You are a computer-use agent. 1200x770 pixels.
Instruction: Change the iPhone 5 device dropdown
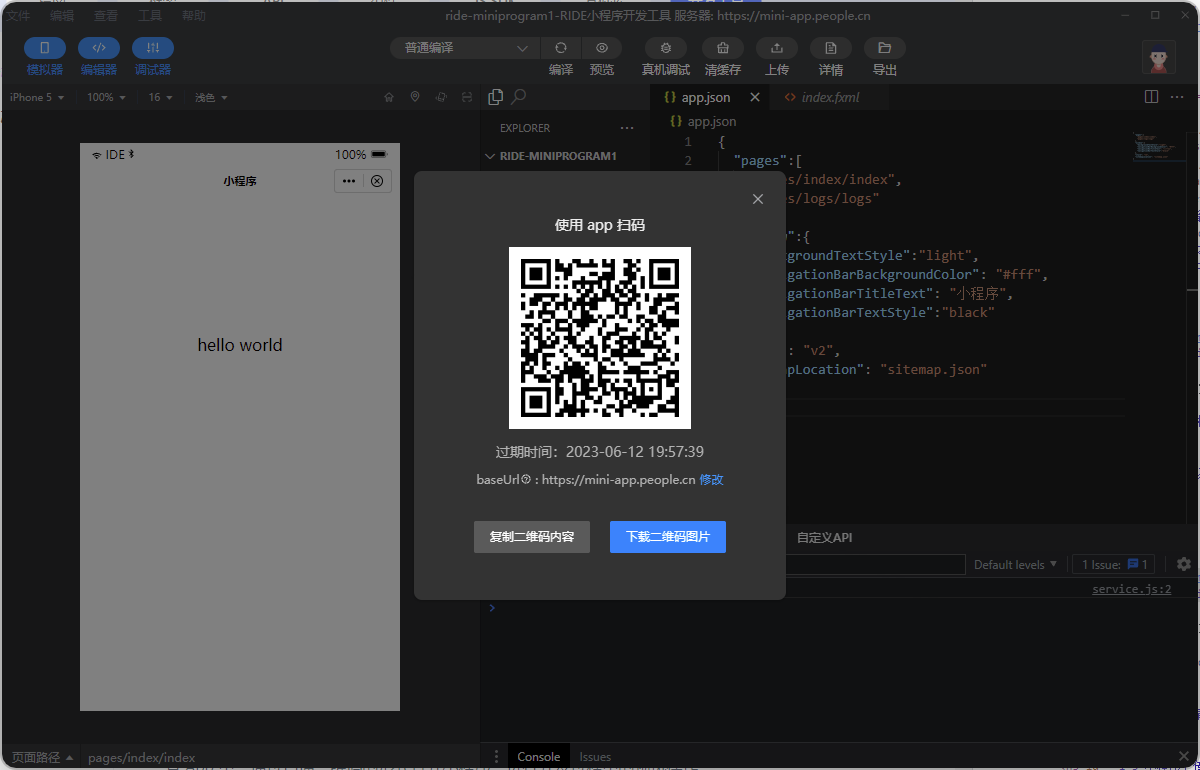coord(37,98)
